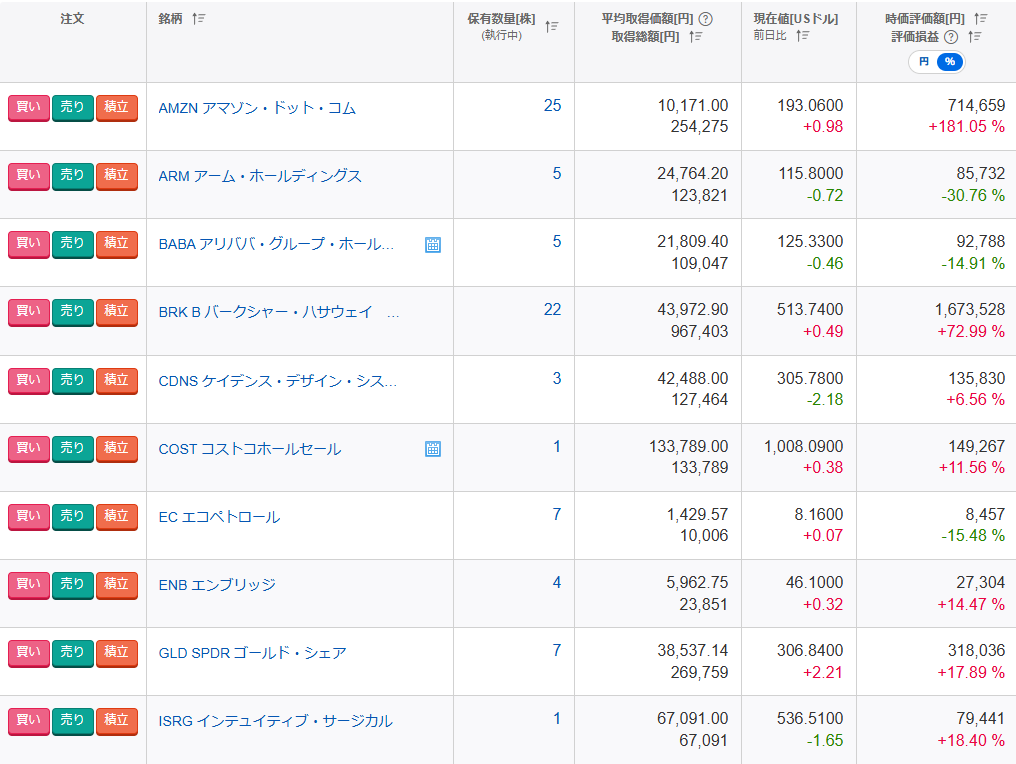This screenshot has width=1016, height=764.
Task: Click the 注文 column header
Action: point(73,19)
